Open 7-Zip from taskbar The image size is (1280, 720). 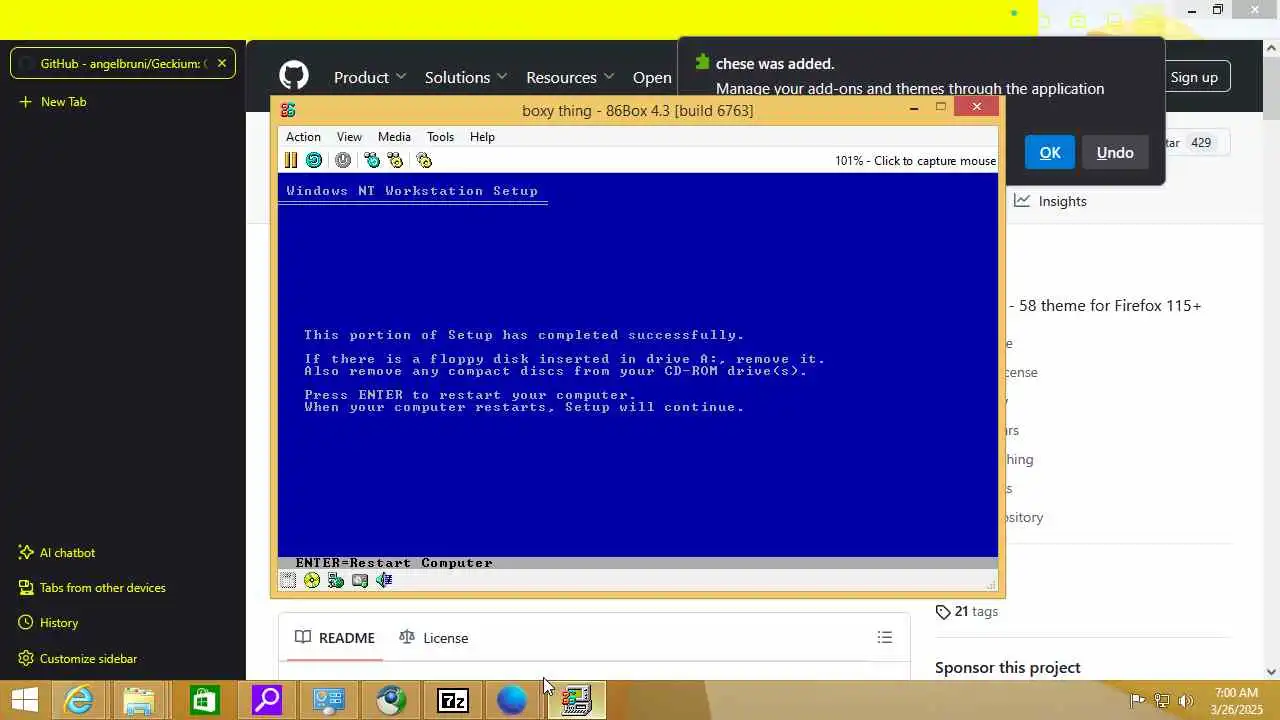tap(453, 700)
